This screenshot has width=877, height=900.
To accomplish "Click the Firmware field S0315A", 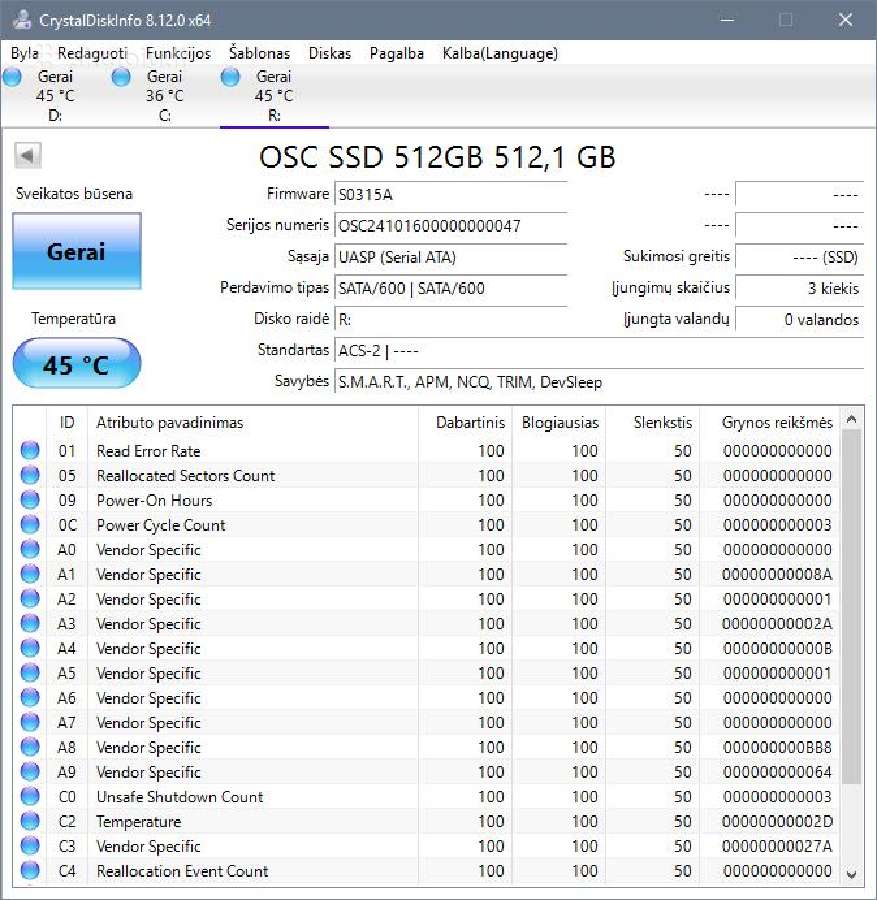I will pyautogui.click(x=451, y=195).
